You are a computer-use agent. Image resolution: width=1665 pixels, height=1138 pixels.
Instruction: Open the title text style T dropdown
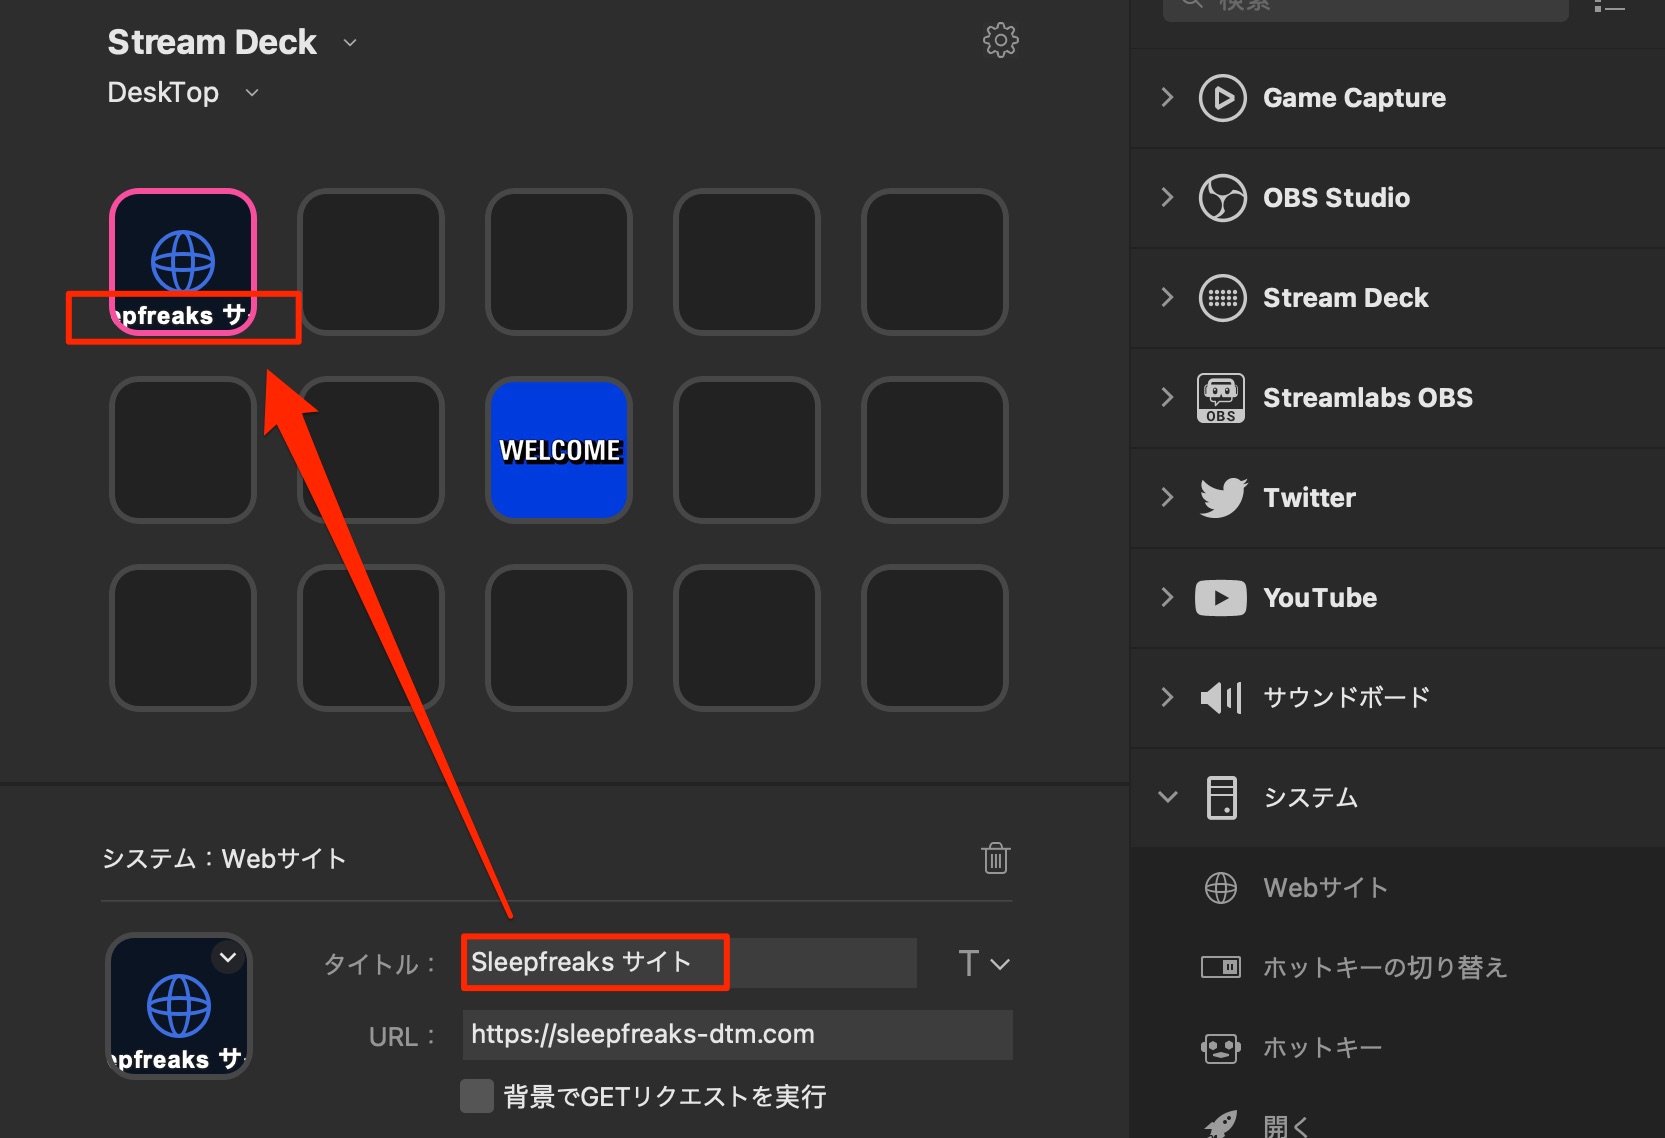(x=984, y=963)
